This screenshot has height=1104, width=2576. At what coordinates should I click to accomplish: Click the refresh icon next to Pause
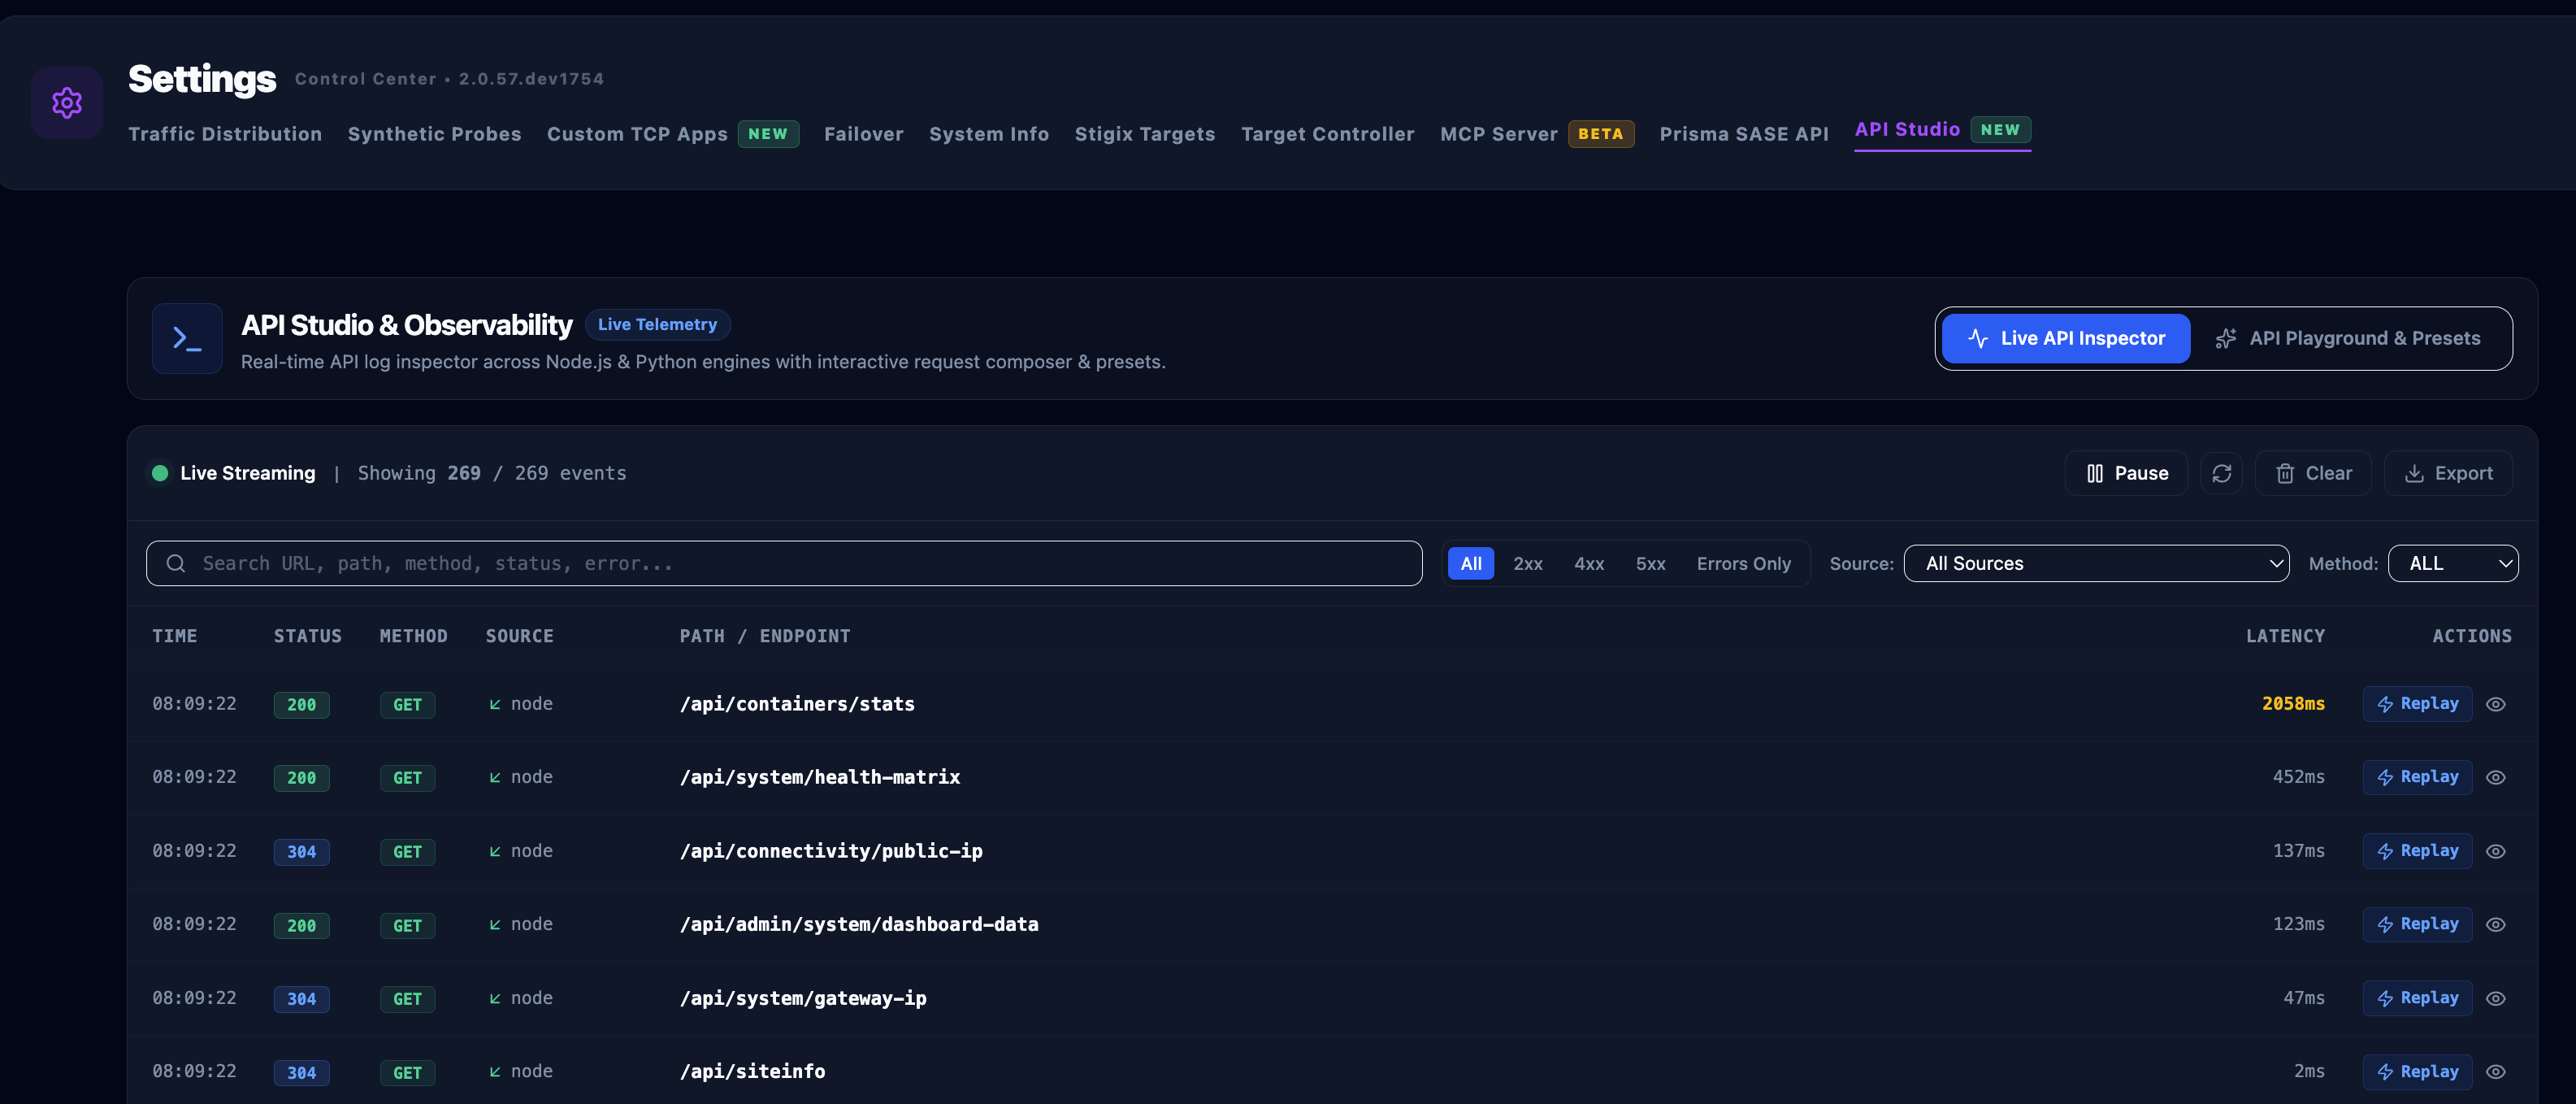pyautogui.click(x=2221, y=473)
